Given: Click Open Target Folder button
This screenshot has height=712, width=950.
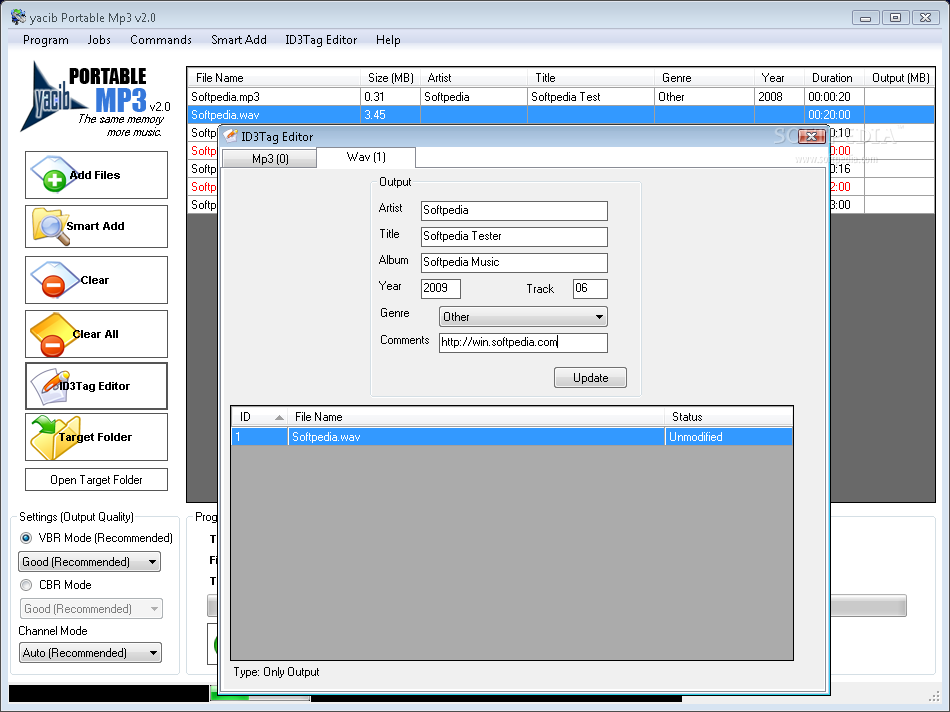Looking at the screenshot, I should [x=96, y=480].
